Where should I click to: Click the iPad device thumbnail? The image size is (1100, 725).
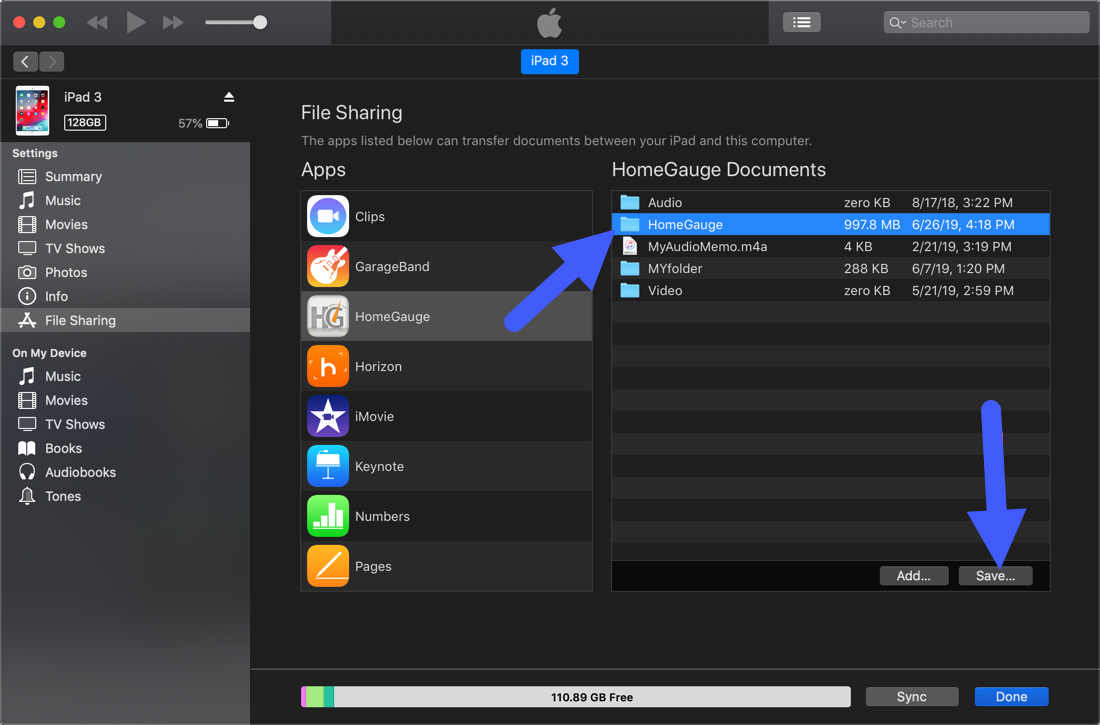coord(32,109)
